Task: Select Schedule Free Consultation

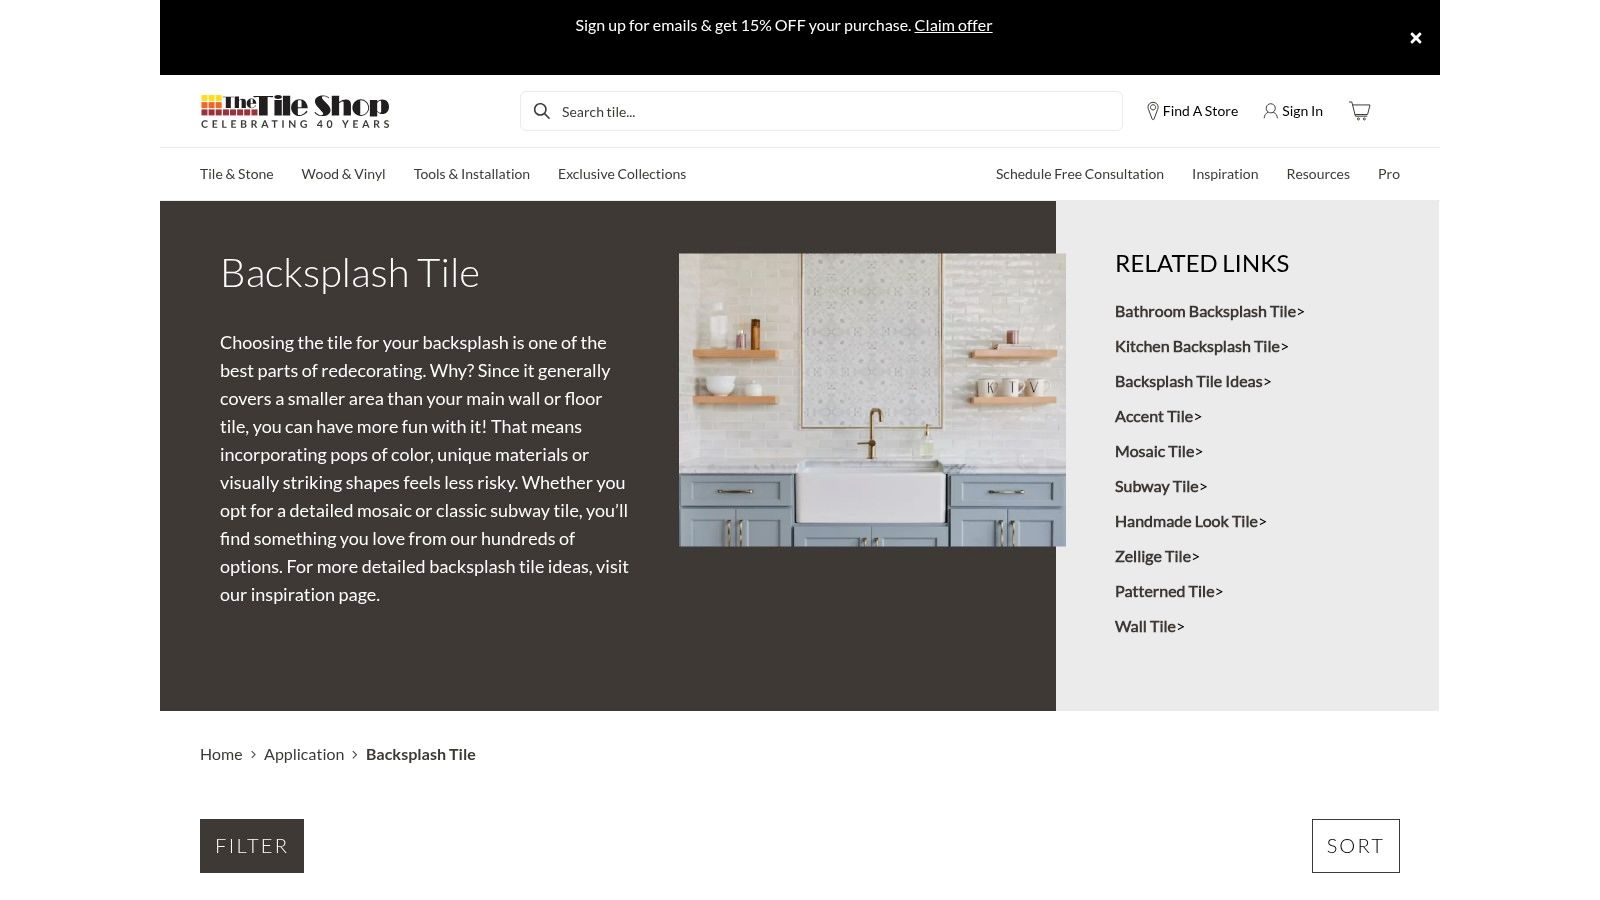Action: (x=1079, y=174)
